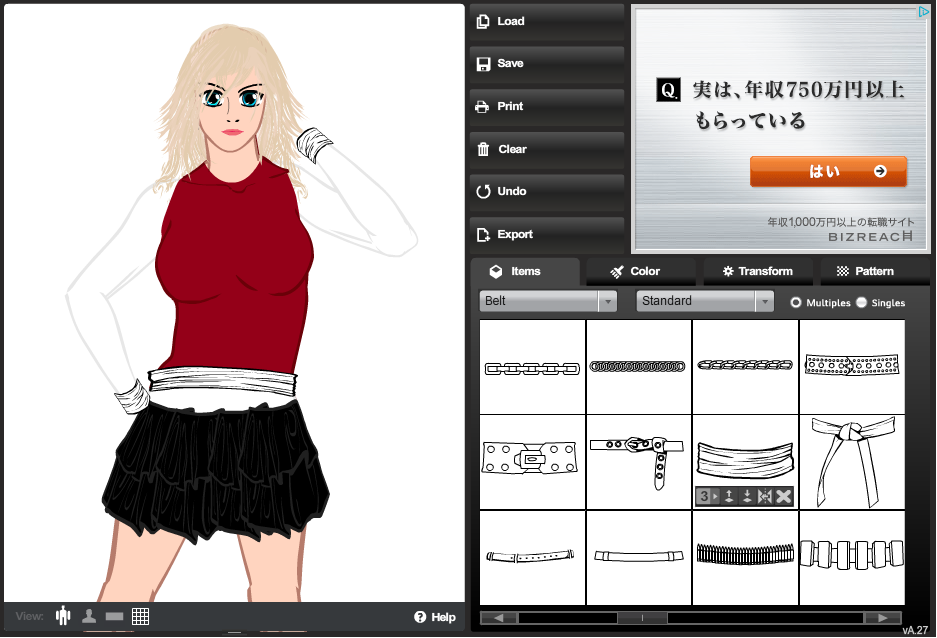Move the selected belt layer up
937x638 pixels.
click(x=729, y=497)
